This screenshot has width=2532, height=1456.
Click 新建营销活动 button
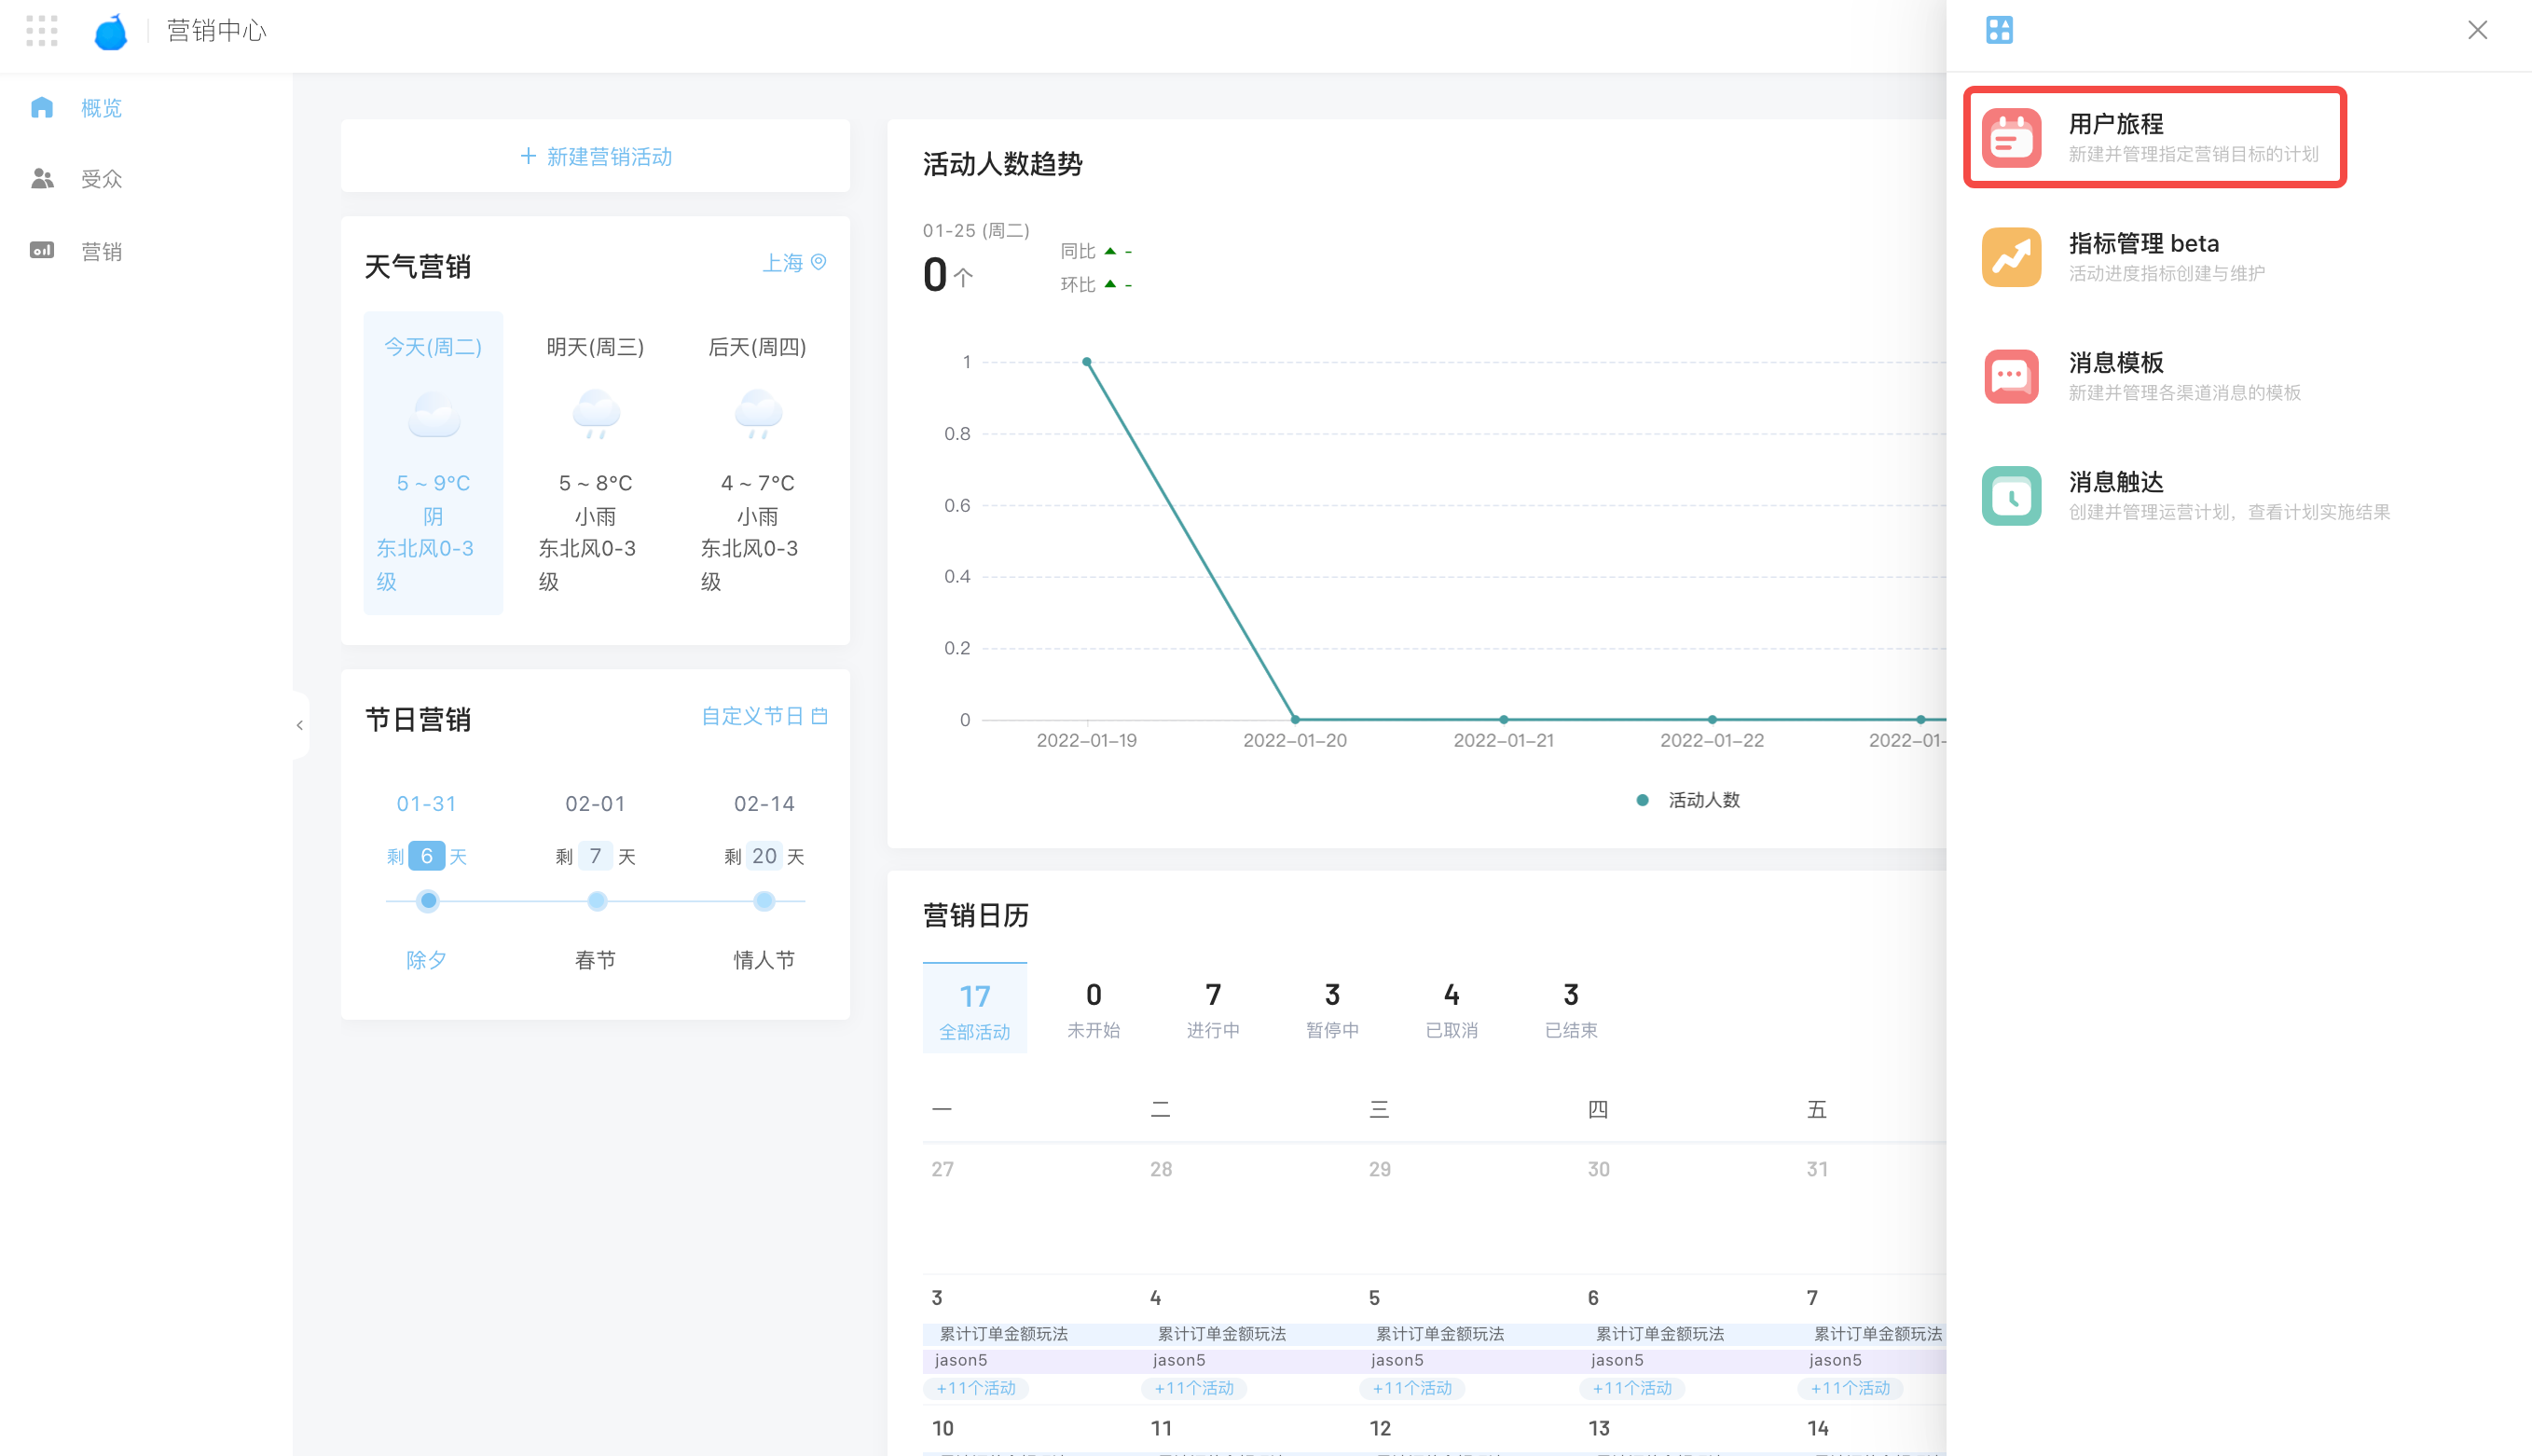(x=595, y=156)
